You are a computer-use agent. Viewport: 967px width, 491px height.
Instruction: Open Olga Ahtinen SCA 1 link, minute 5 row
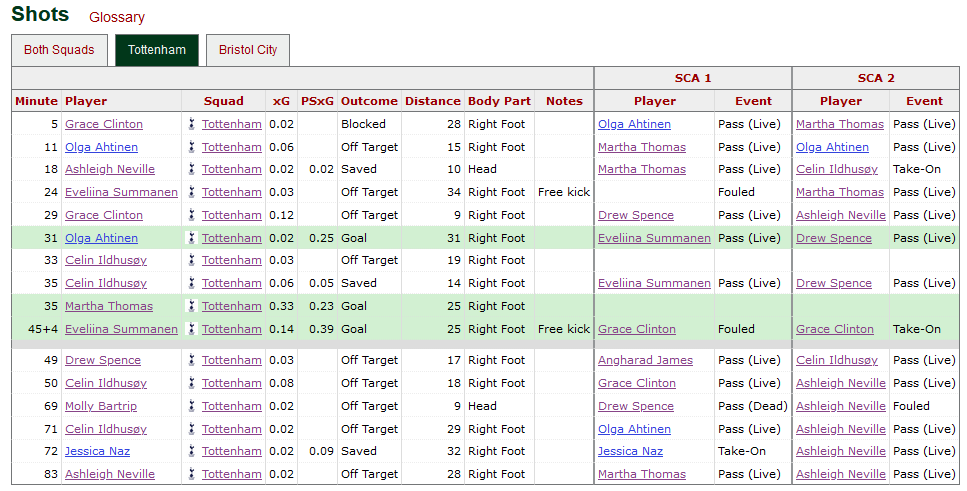634,124
